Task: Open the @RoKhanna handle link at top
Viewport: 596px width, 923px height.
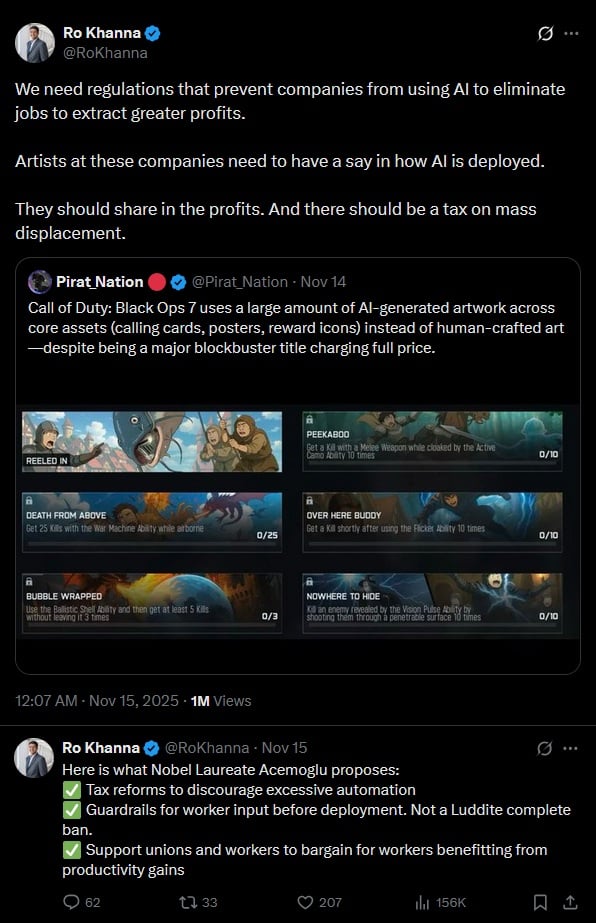Action: (x=105, y=53)
